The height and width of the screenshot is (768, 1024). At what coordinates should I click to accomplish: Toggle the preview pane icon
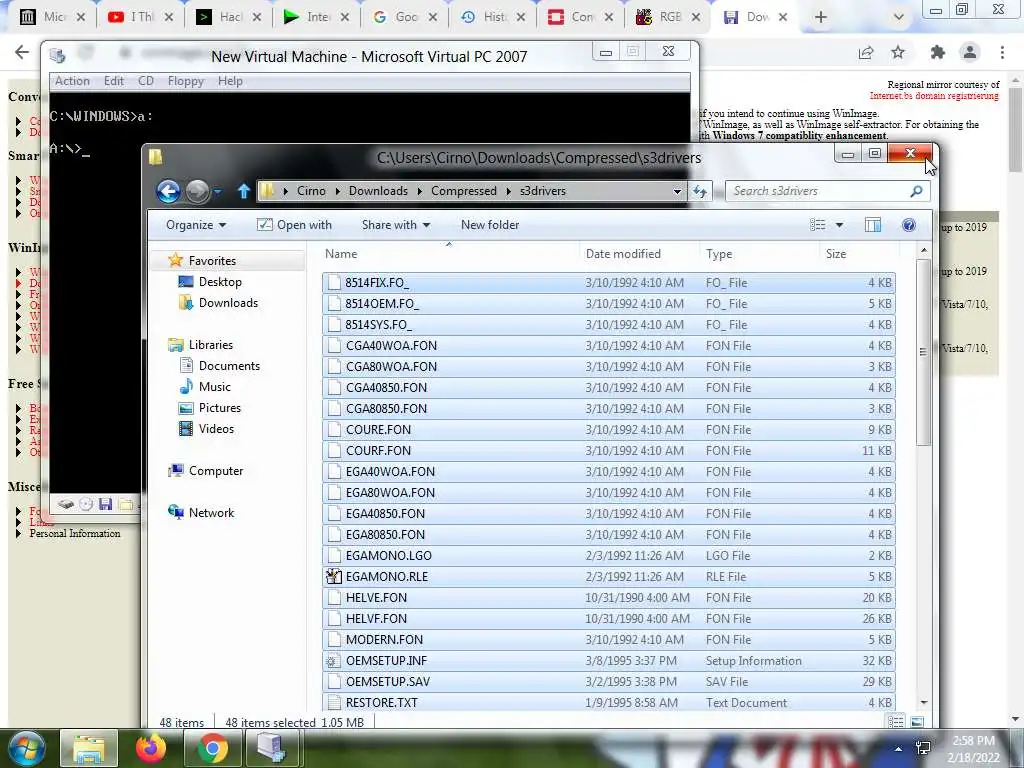click(872, 225)
